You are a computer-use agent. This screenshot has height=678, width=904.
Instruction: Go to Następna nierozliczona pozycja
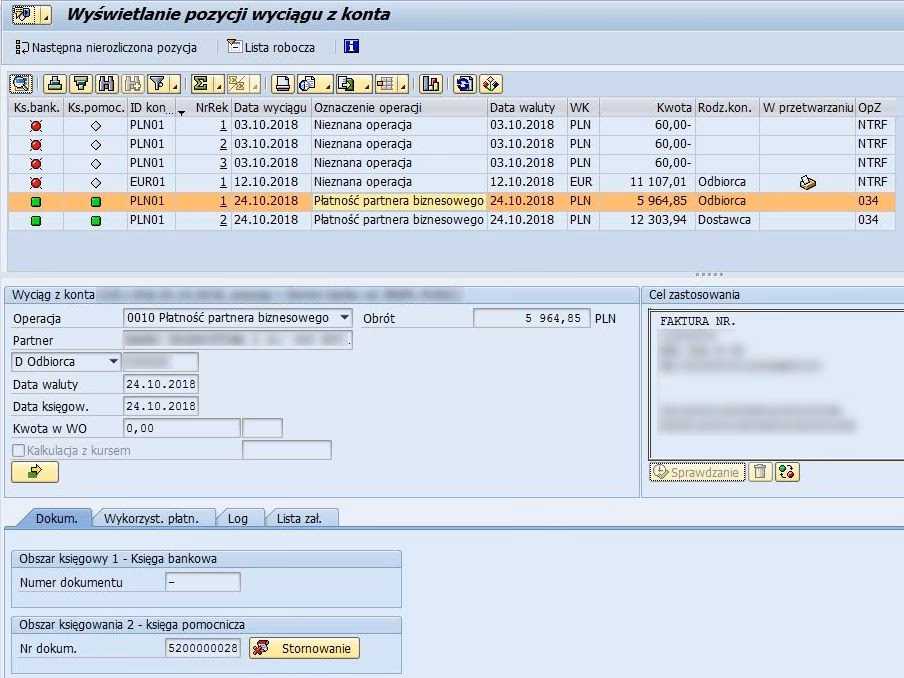pos(106,47)
